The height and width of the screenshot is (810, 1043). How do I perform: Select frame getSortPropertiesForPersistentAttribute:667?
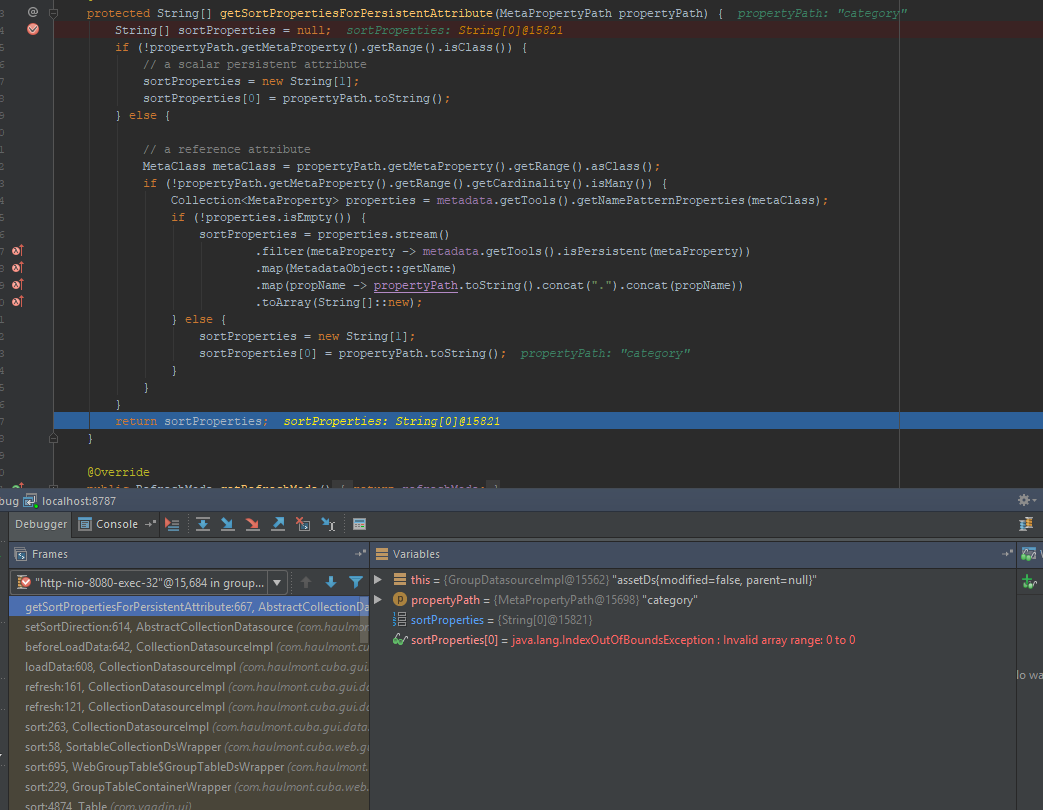(188, 607)
